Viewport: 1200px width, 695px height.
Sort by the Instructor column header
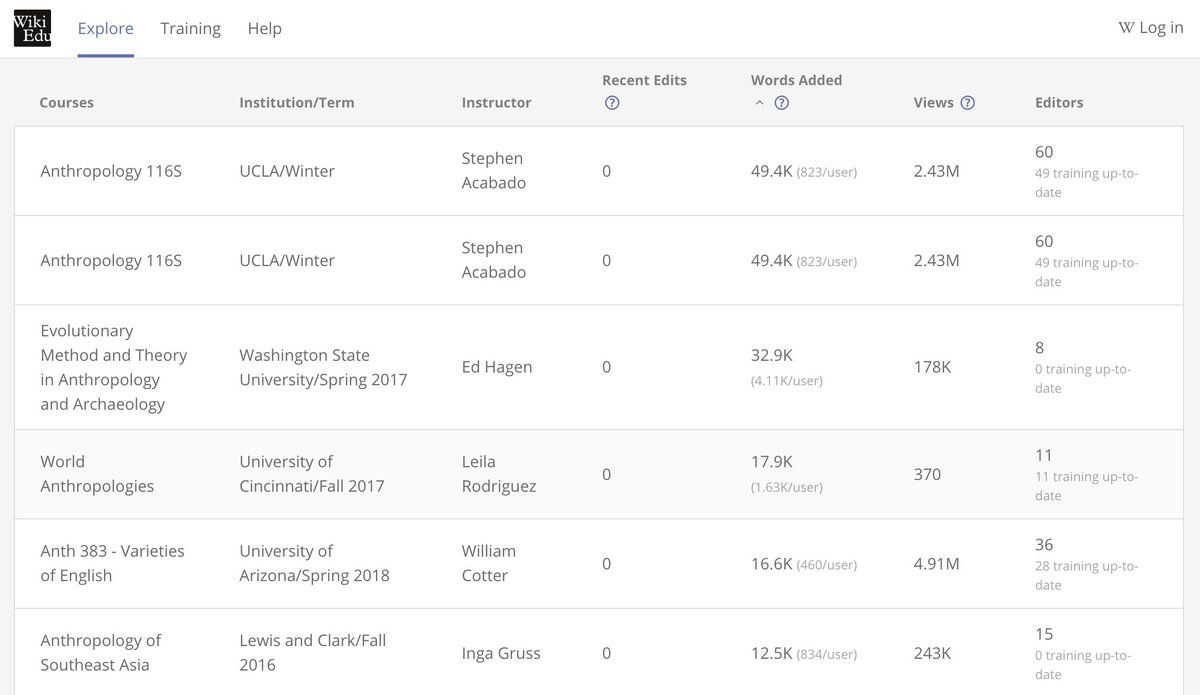point(496,102)
